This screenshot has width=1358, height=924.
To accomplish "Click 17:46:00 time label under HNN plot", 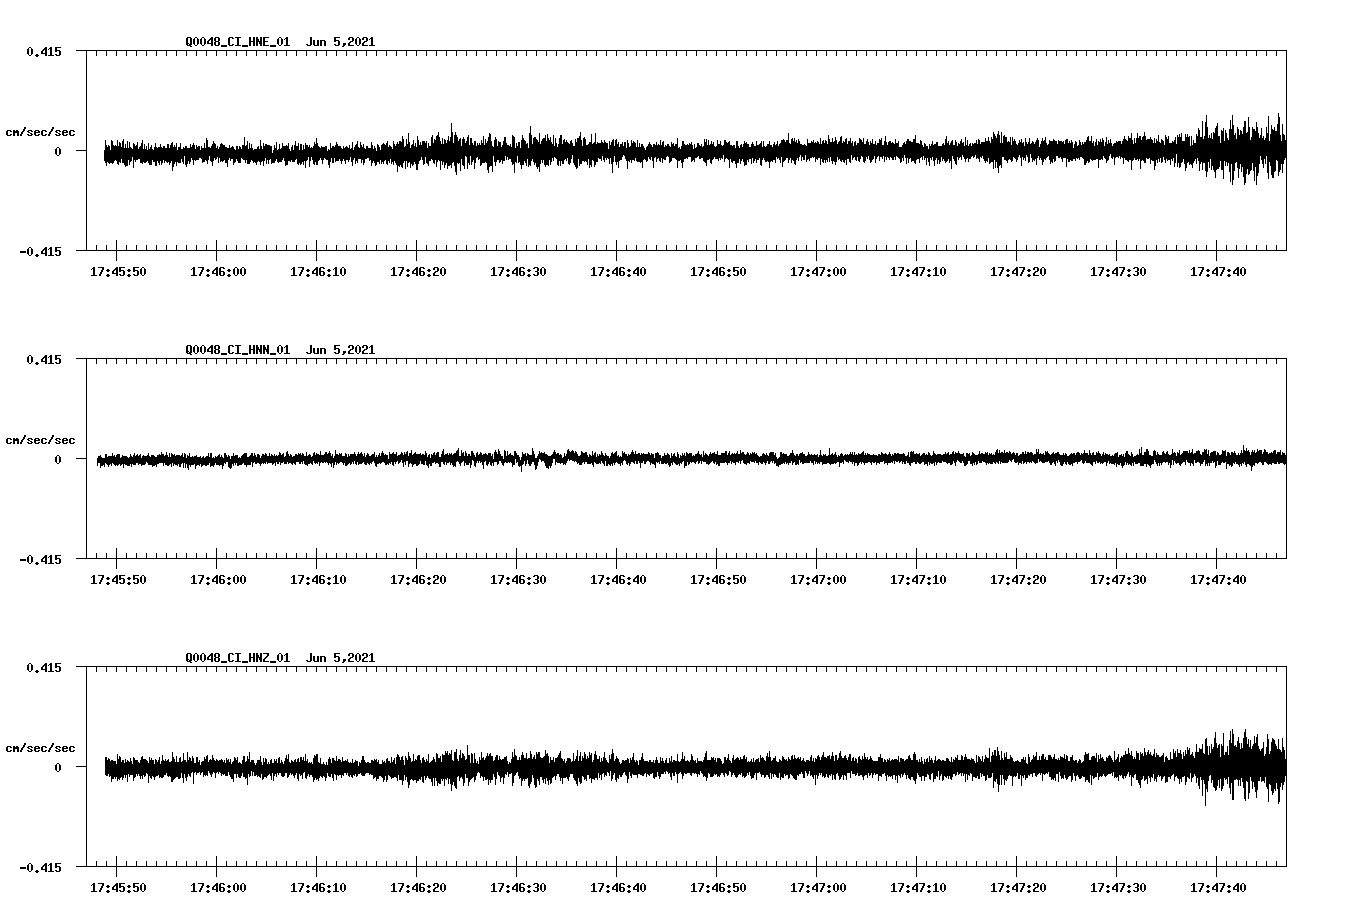I will pyautogui.click(x=218, y=580).
